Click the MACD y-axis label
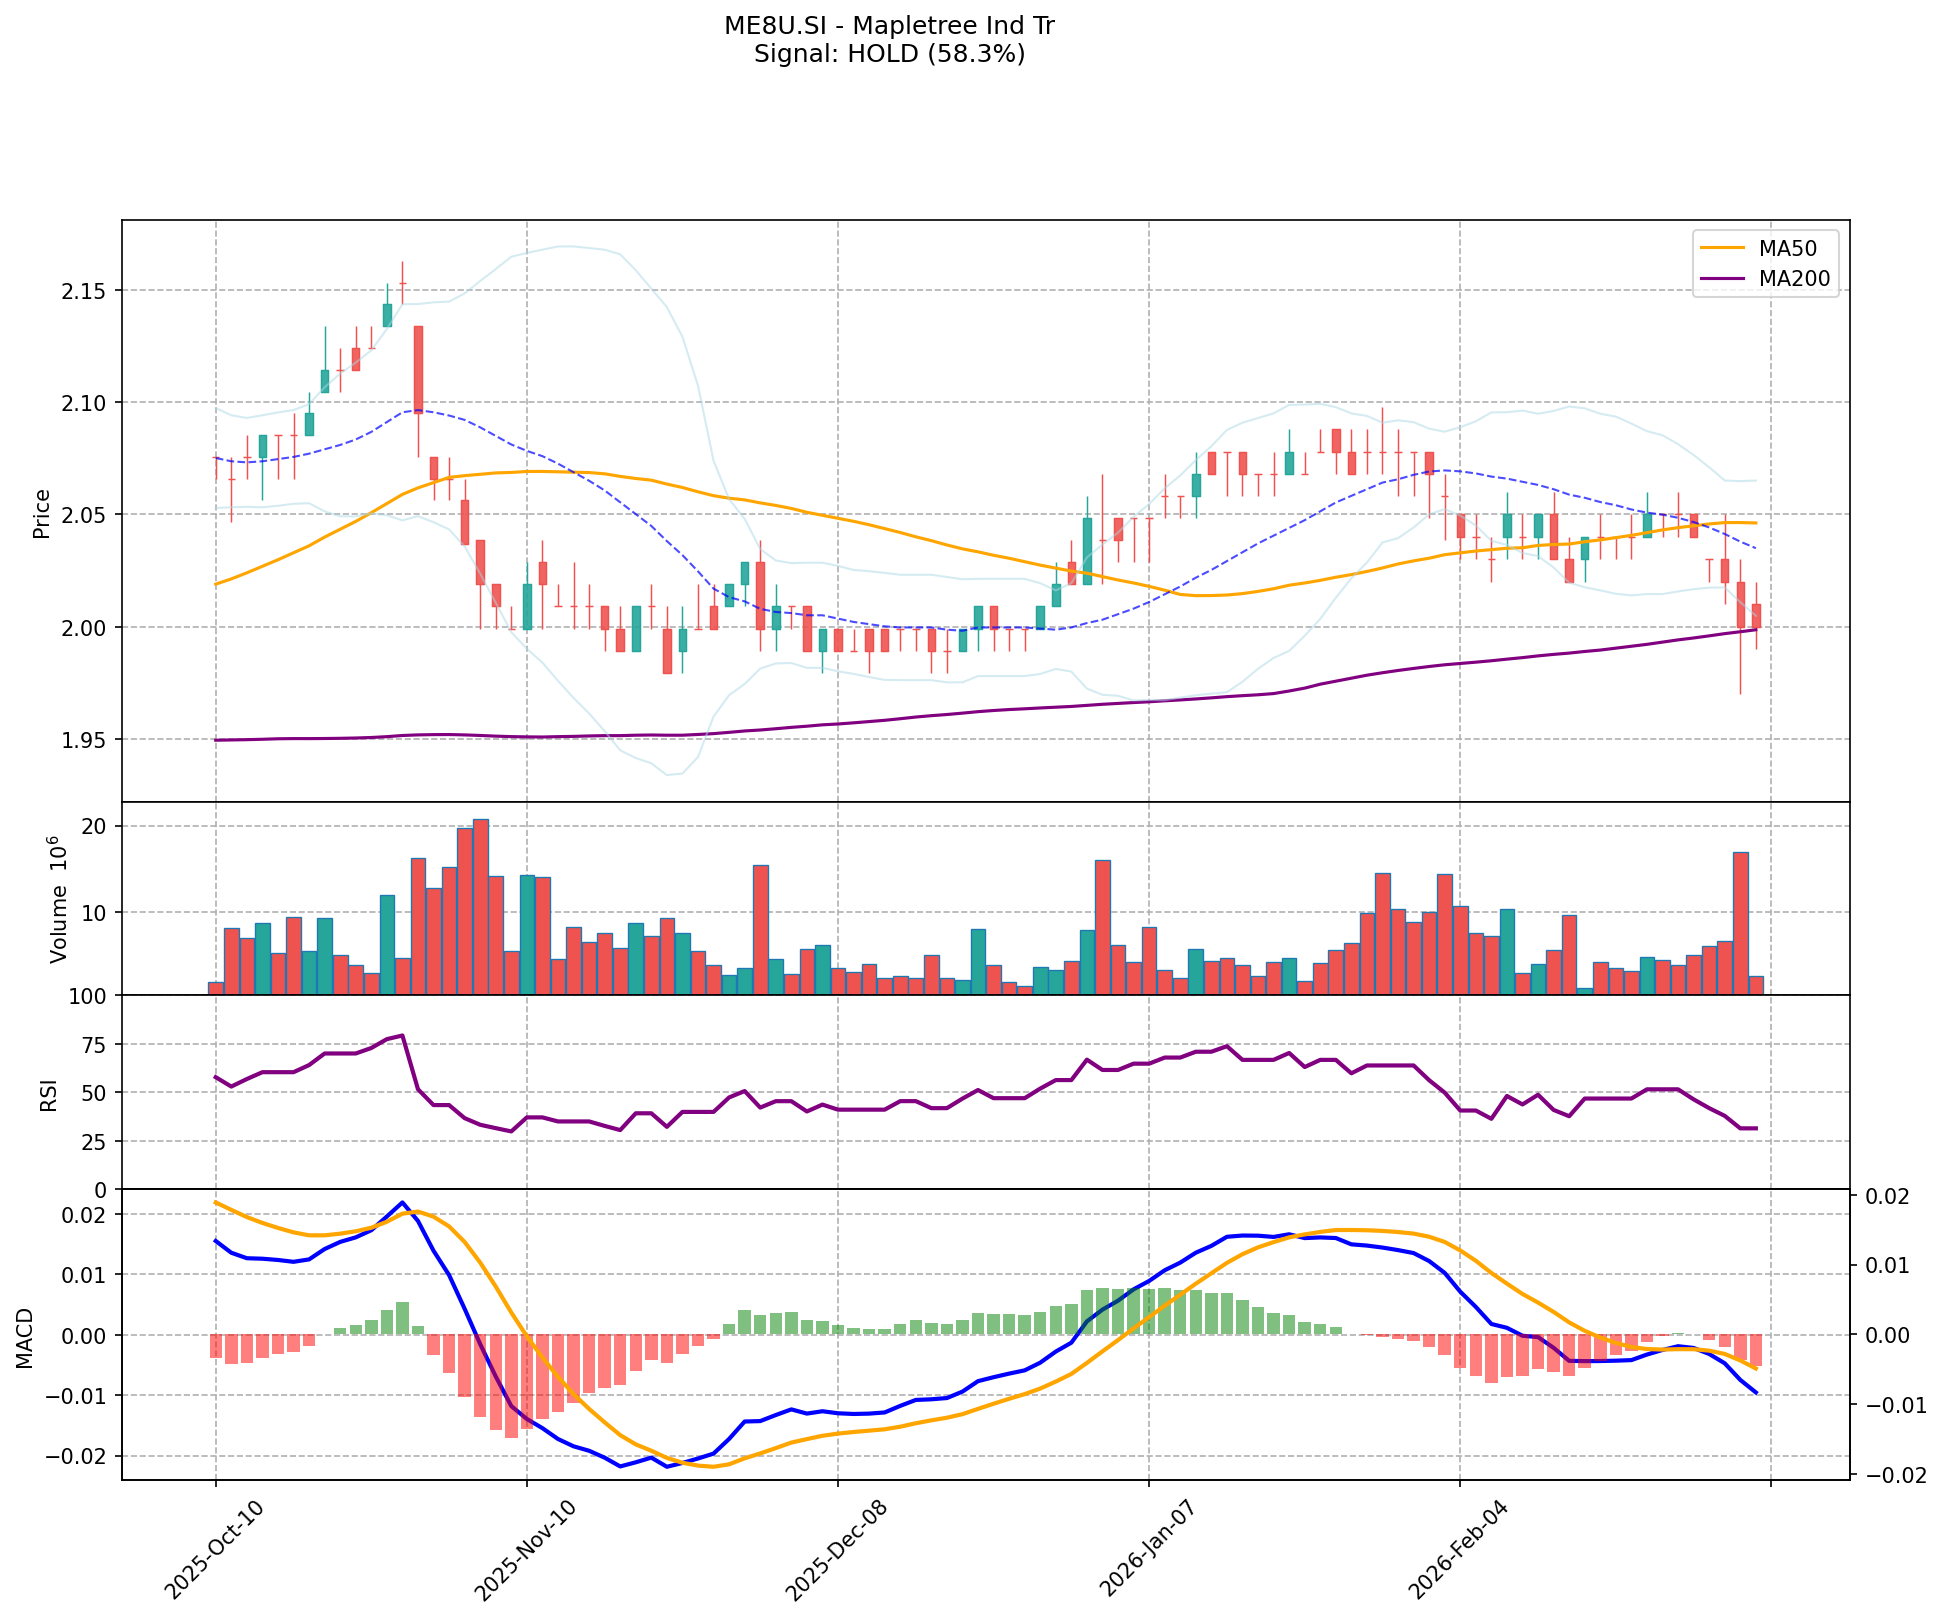The width and height of the screenshot is (1943, 1619). [25, 1337]
